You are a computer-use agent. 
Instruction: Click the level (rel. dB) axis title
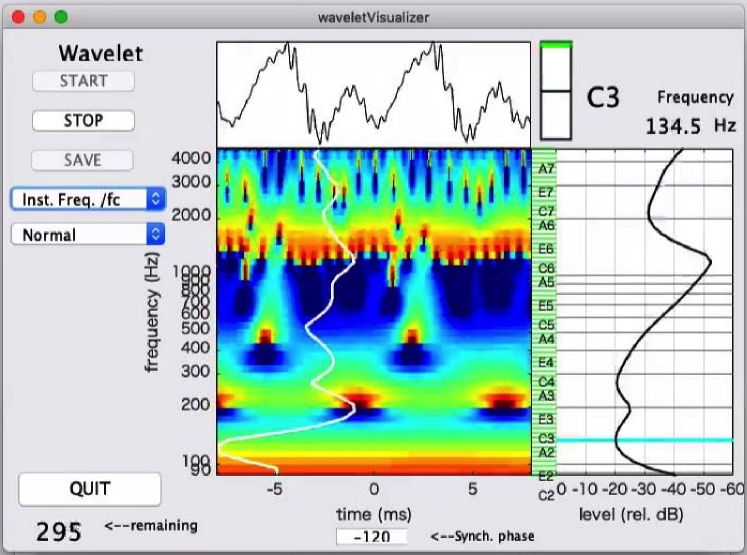(x=631, y=515)
